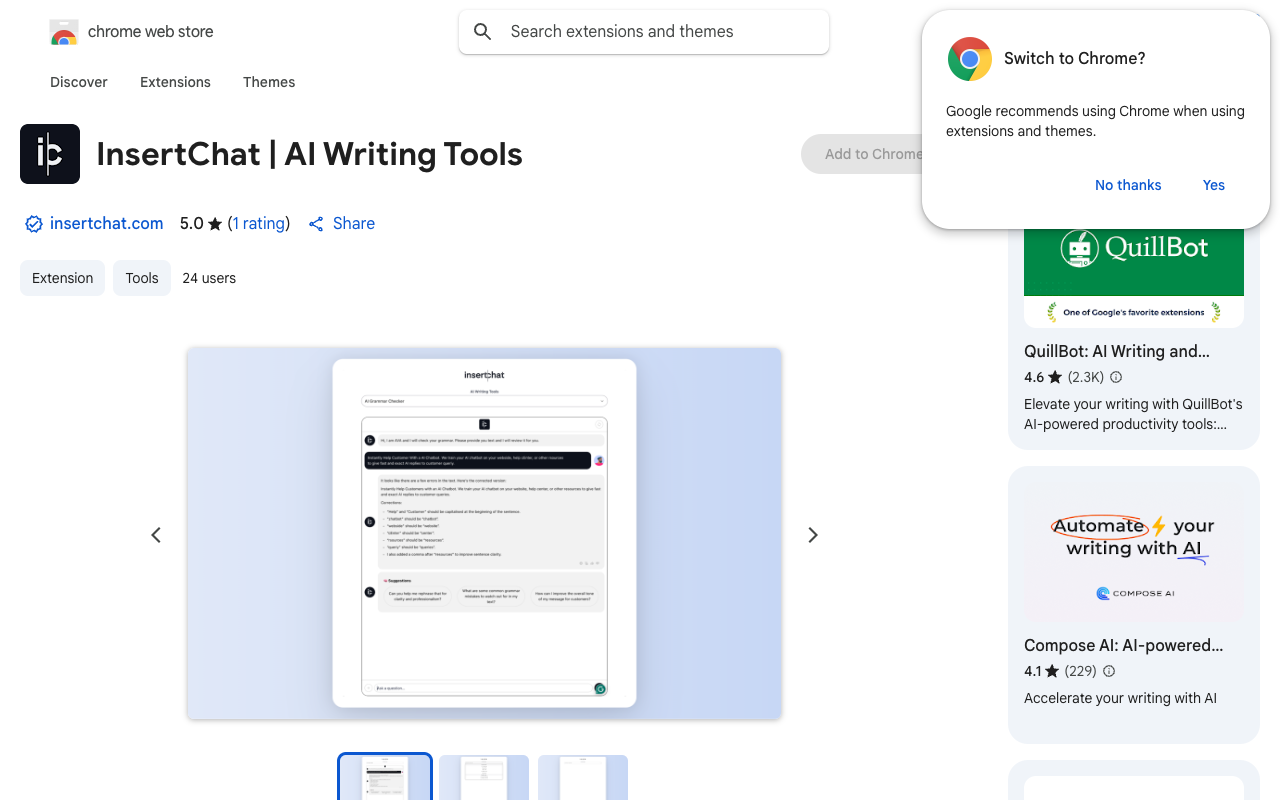This screenshot has width=1280, height=800.
Task: Click the verified badge next to insertchat.com
Action: coord(34,224)
